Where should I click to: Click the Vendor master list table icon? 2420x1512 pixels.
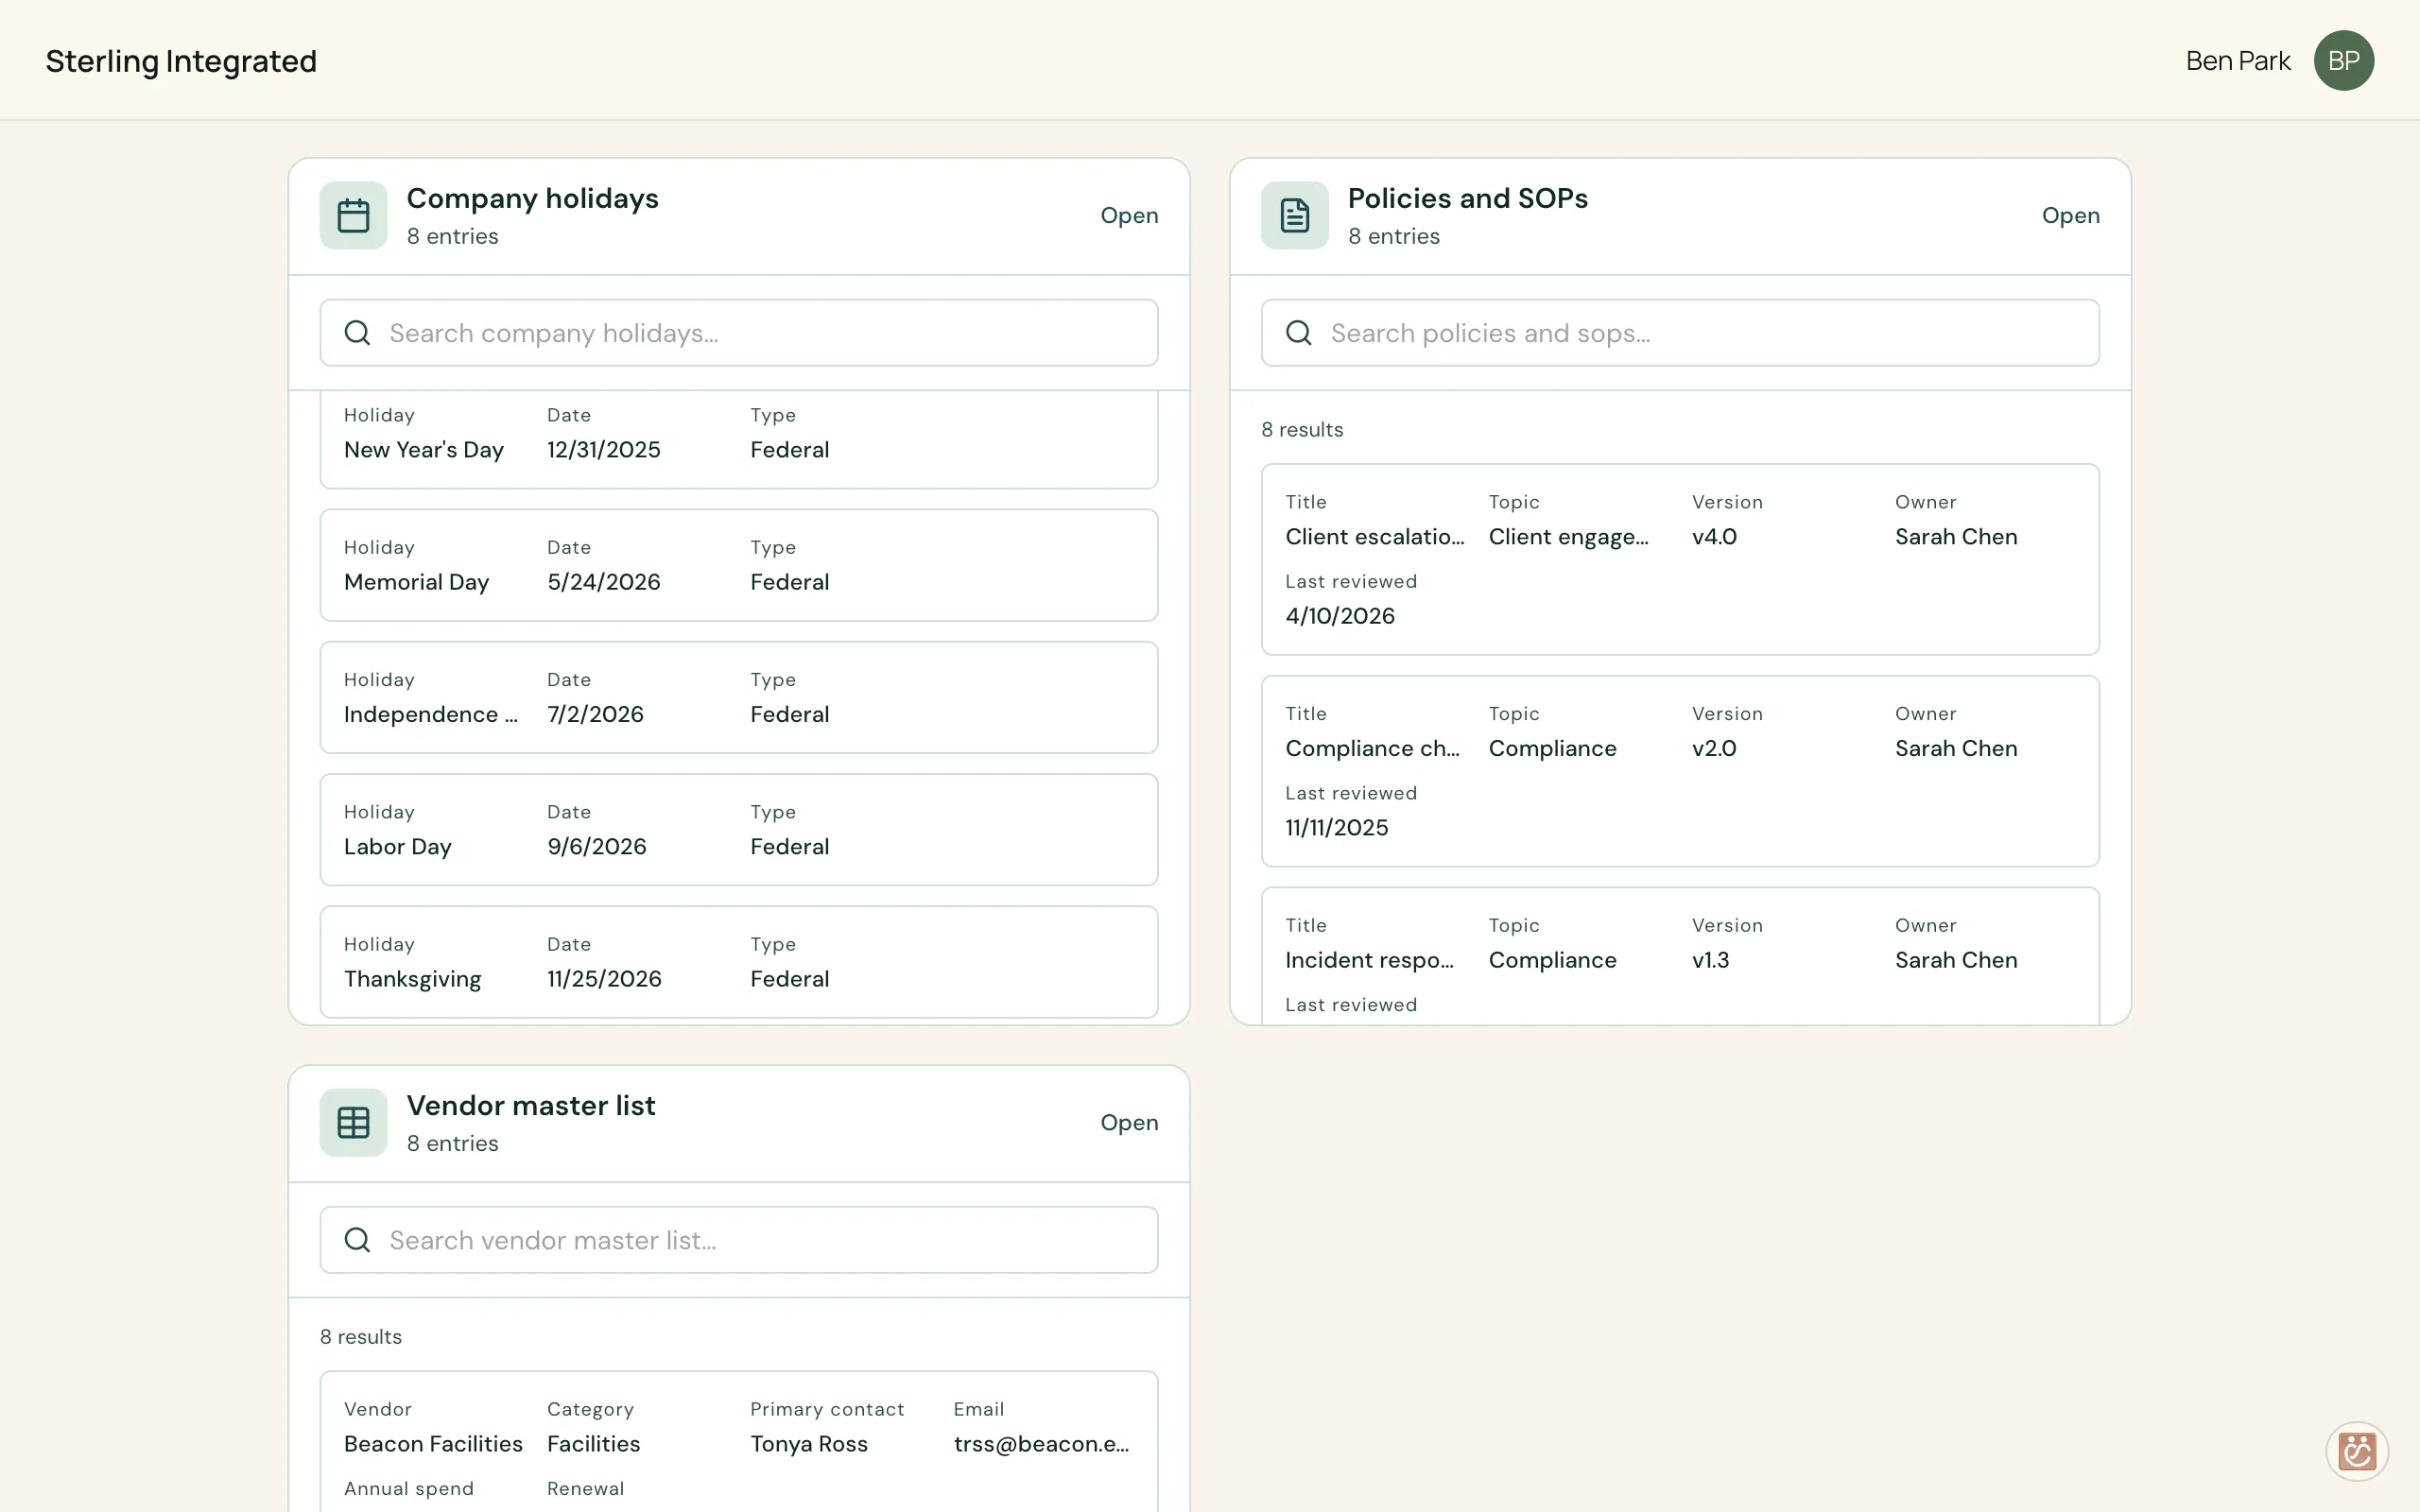[353, 1122]
